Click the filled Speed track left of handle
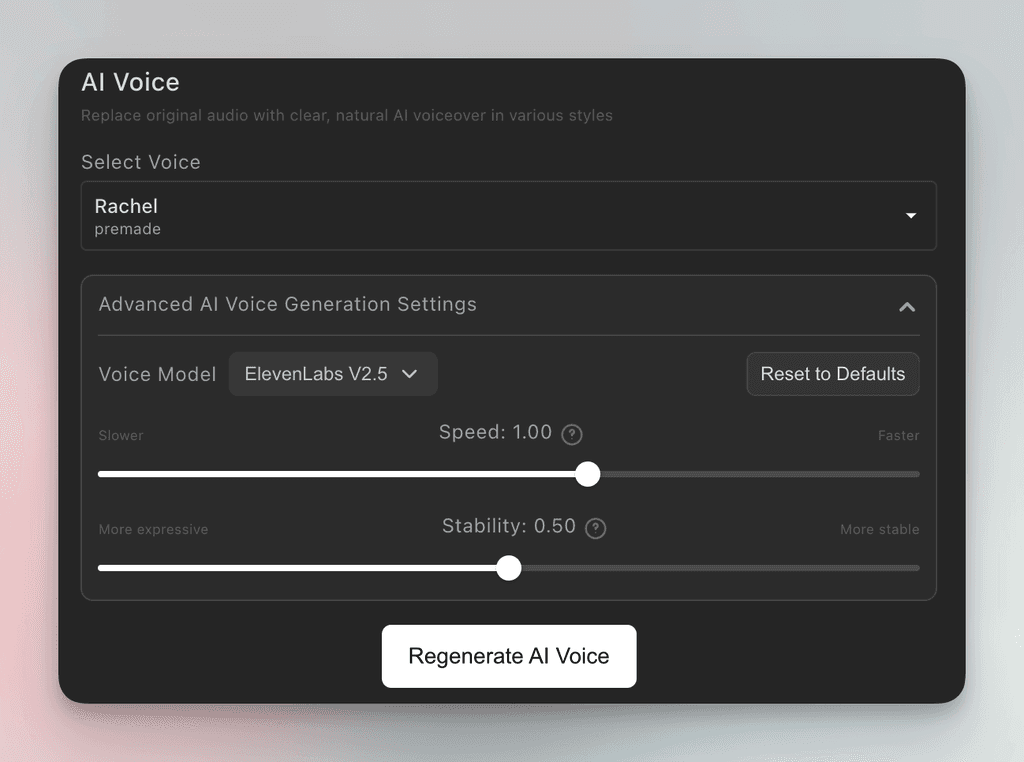1024x762 pixels. point(340,474)
